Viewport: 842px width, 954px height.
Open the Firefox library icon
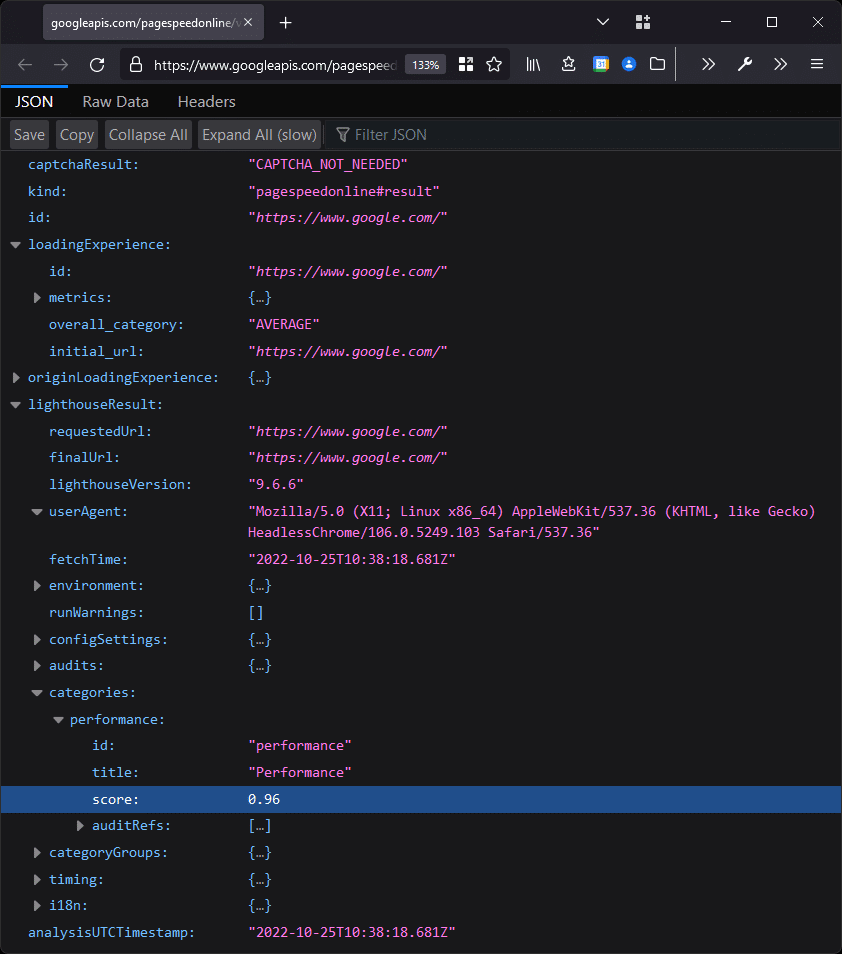tap(533, 64)
